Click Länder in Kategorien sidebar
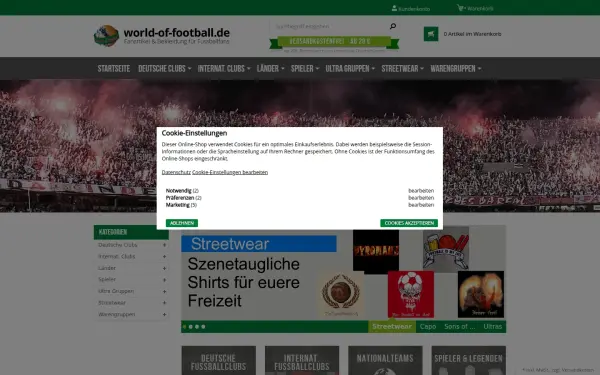Image resolution: width=600 pixels, height=375 pixels. 107,268
